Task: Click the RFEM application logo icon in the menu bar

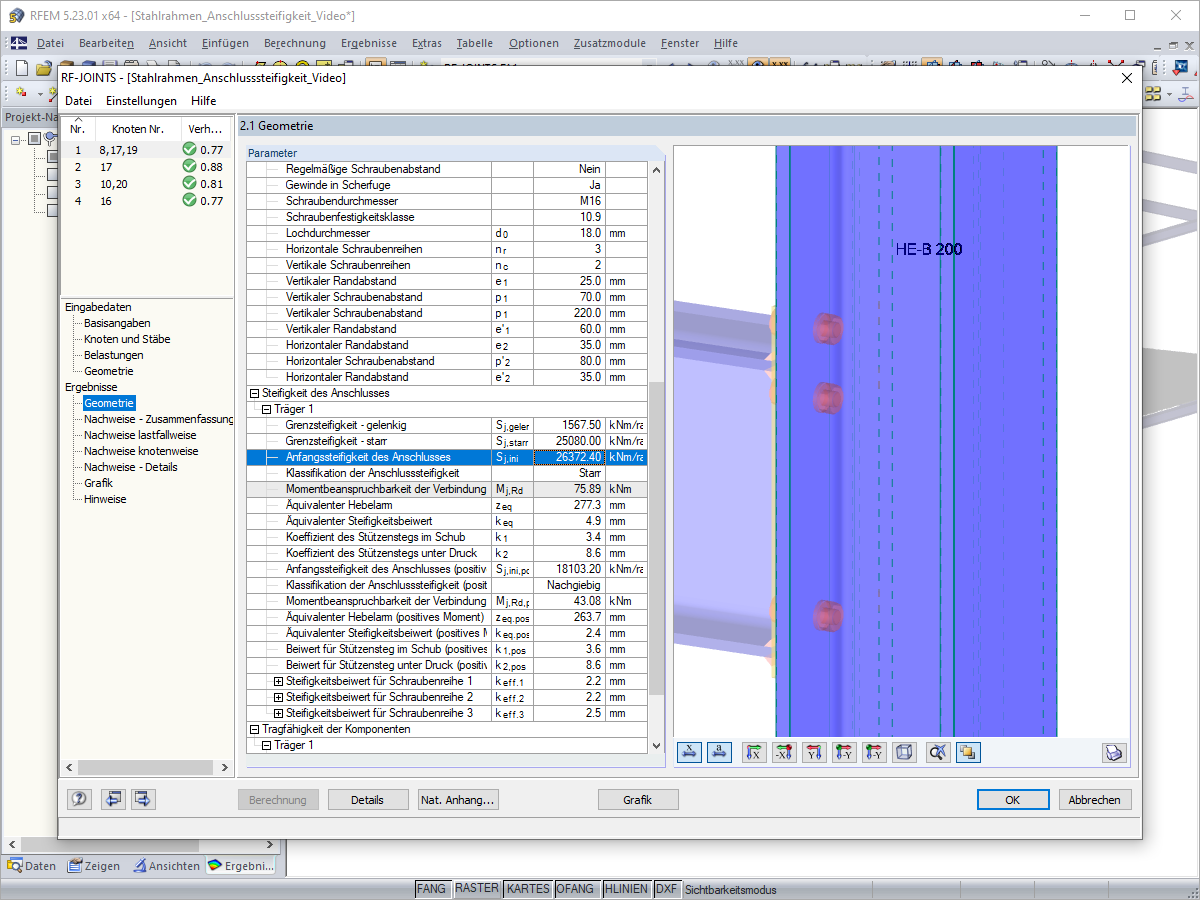Action: pos(19,43)
